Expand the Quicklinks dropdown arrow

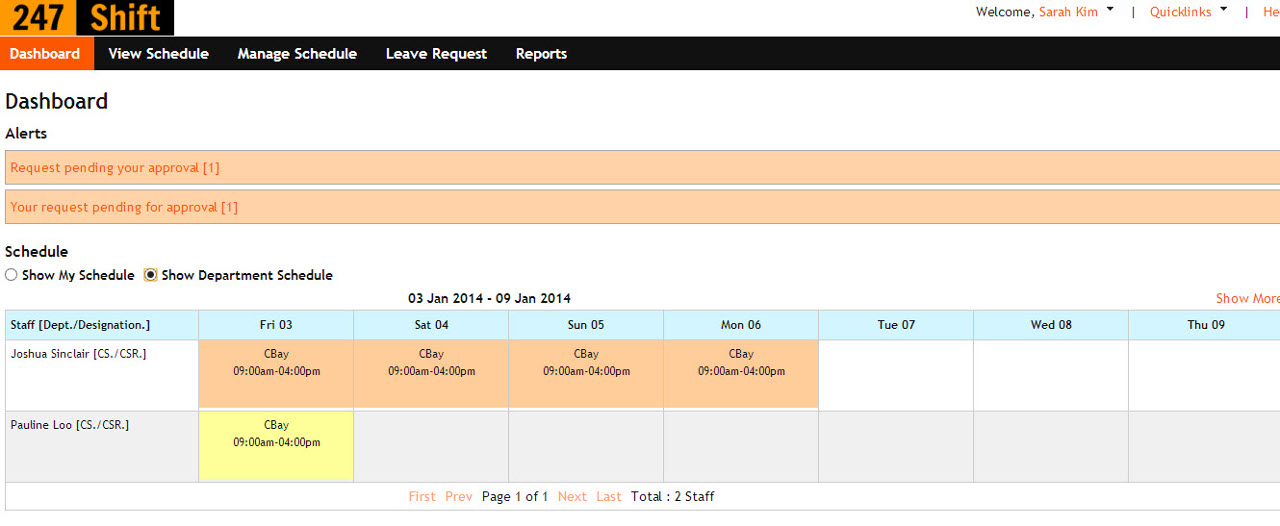(1224, 9)
